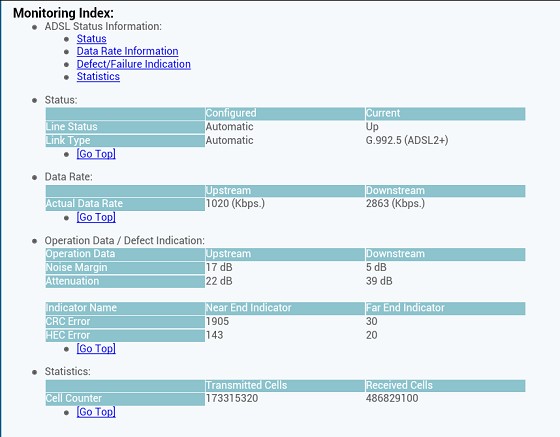
Task: Click Go Top below the Link Type row
Action: 96,154
